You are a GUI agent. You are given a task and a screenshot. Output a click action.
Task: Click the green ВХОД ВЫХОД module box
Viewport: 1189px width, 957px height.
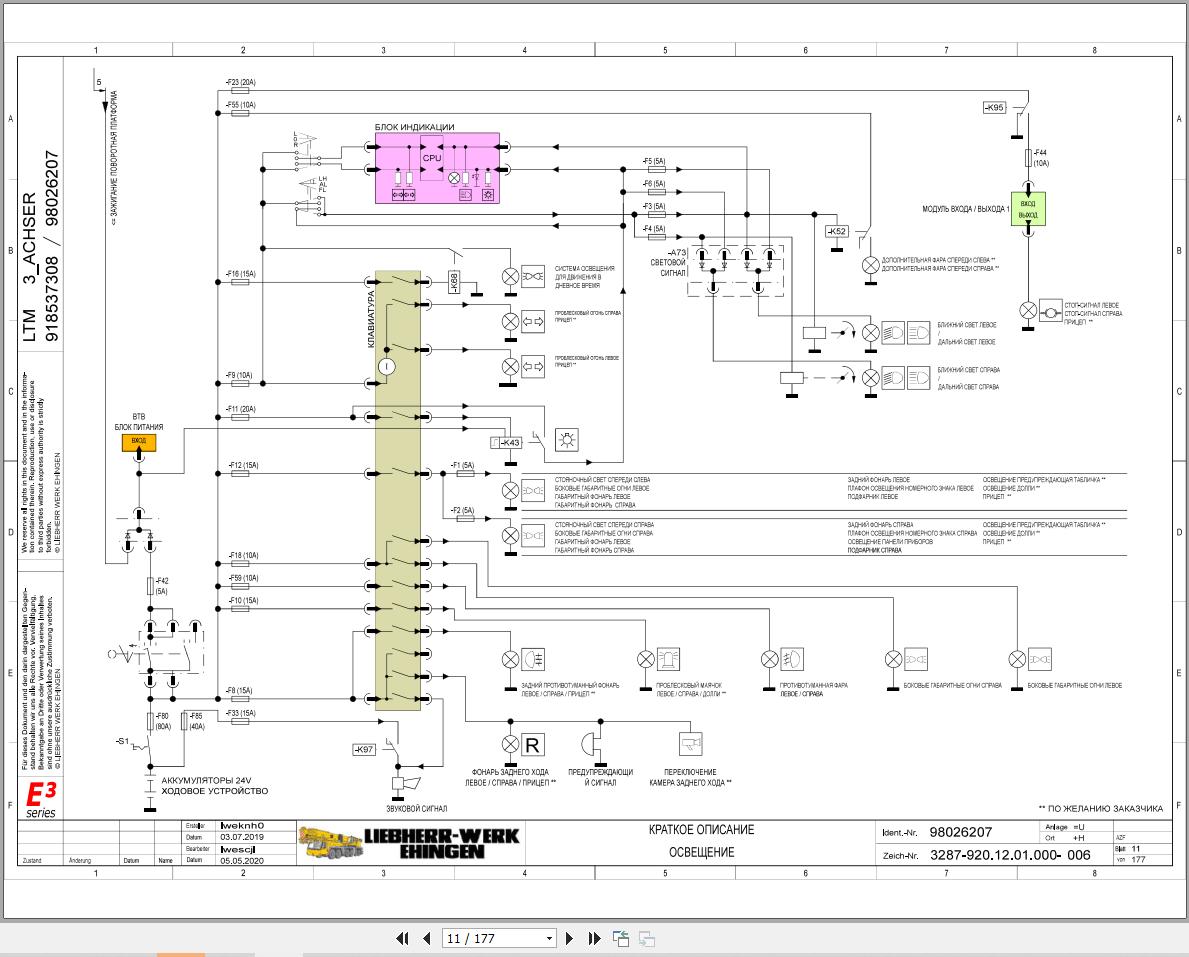click(1028, 209)
